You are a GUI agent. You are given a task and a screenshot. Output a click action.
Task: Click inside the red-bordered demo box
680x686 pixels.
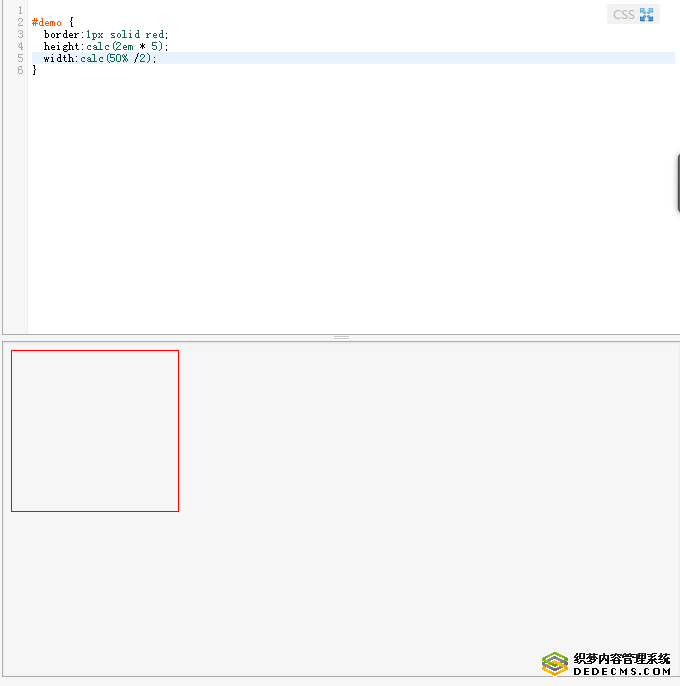tap(95, 430)
